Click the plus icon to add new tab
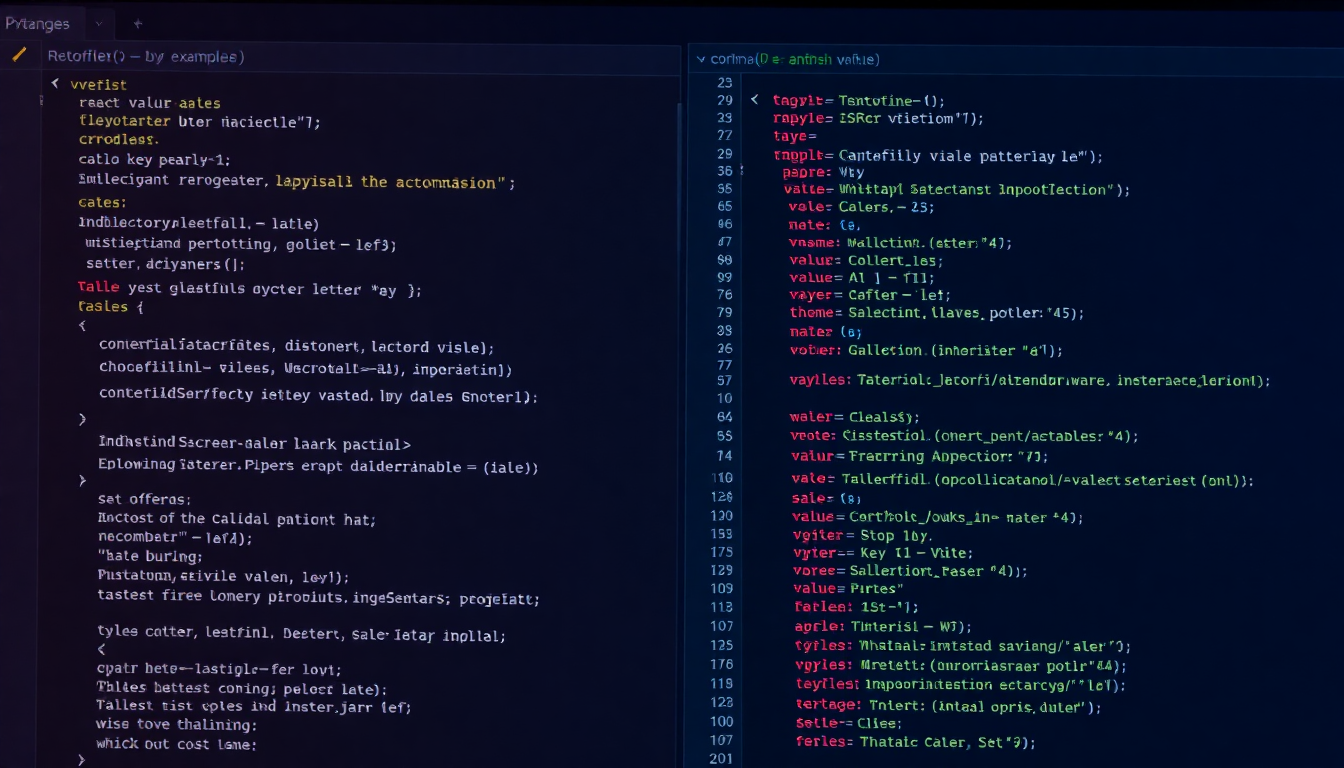The image size is (1344, 768). click(138, 23)
